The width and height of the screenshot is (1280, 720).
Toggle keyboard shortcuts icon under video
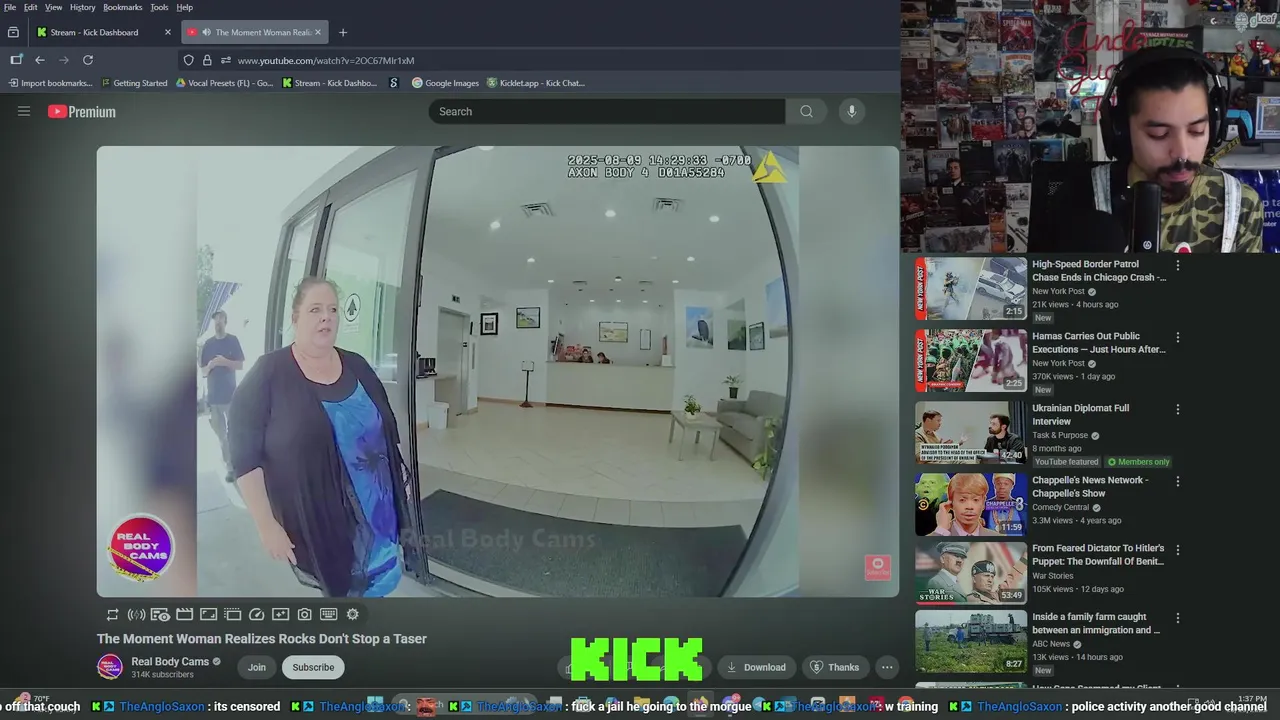[x=328, y=614]
